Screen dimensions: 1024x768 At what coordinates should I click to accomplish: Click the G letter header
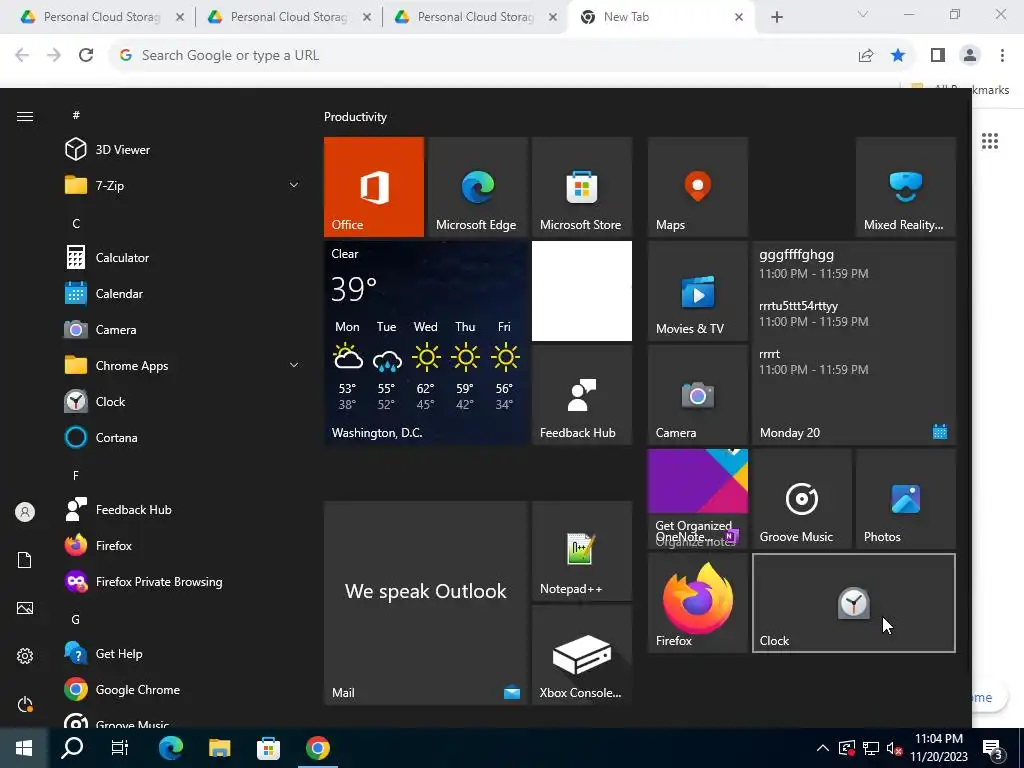[76, 619]
